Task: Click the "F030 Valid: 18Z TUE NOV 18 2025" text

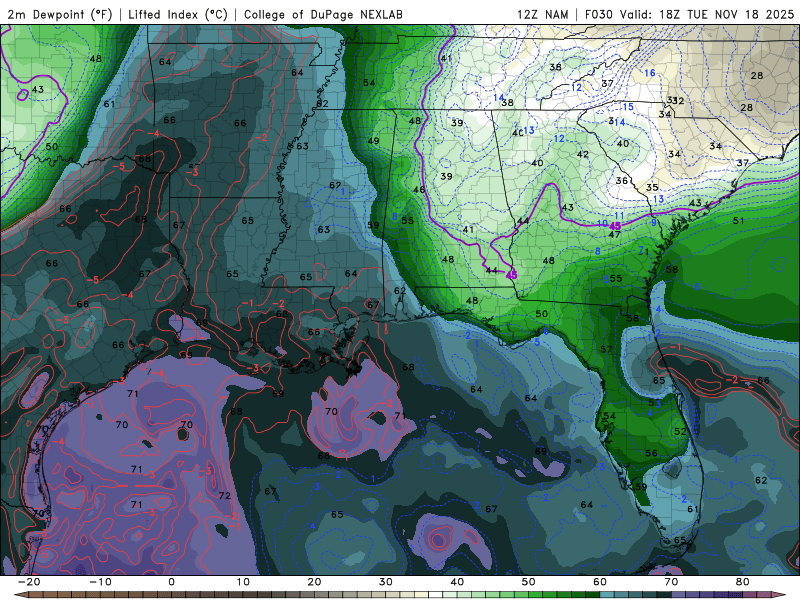Action: click(x=690, y=14)
